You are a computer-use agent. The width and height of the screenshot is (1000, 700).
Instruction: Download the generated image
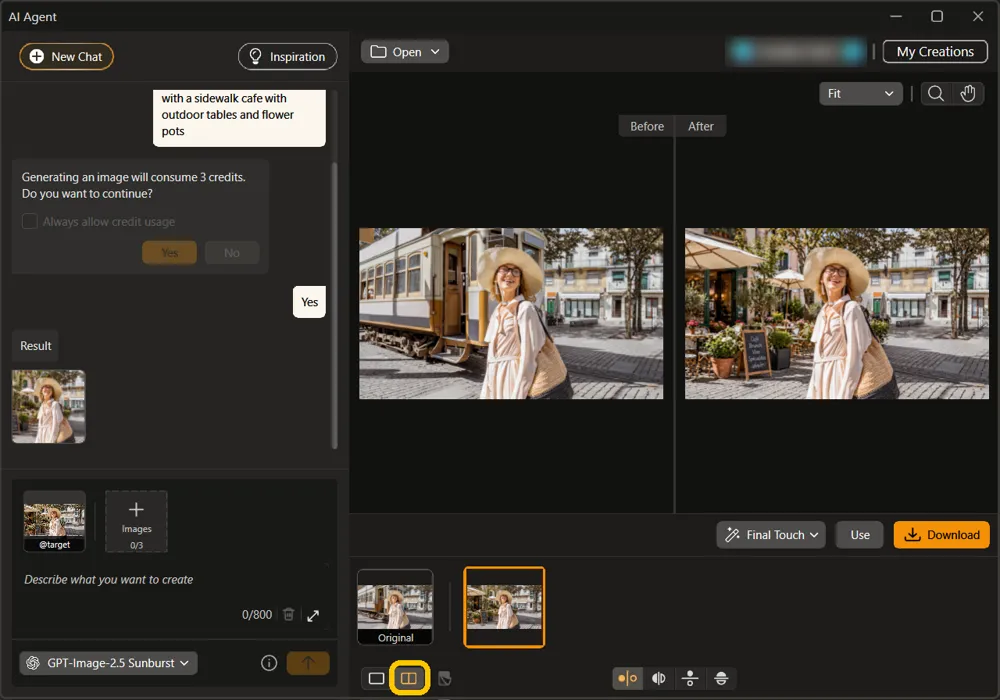(x=941, y=535)
